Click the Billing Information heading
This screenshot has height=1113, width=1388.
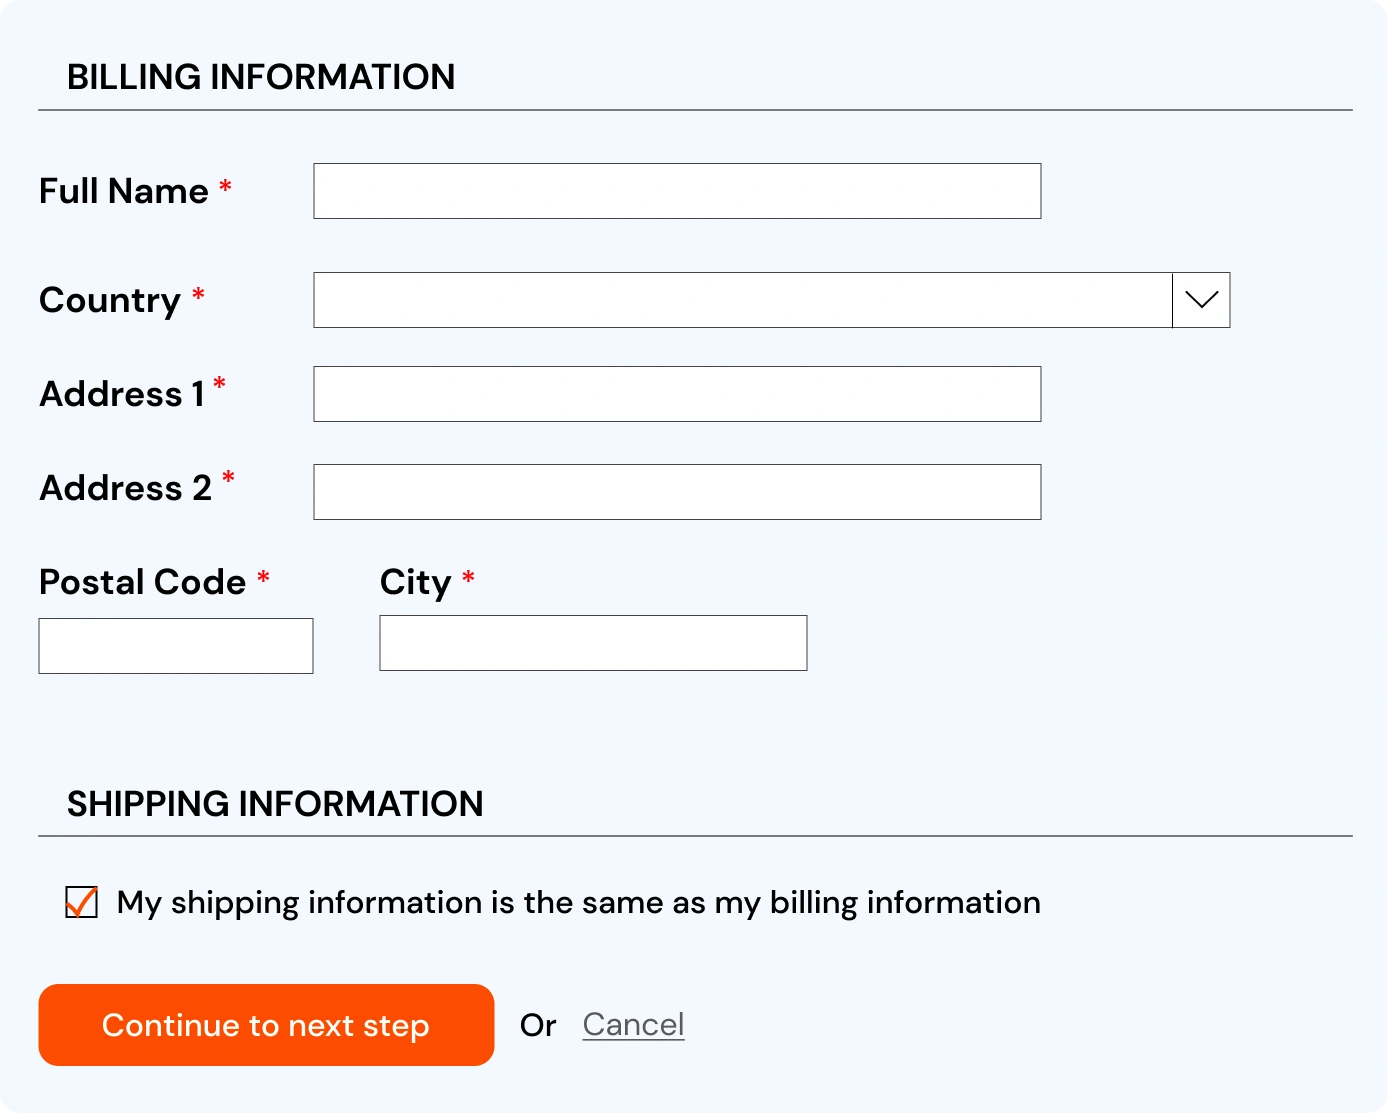(x=261, y=77)
